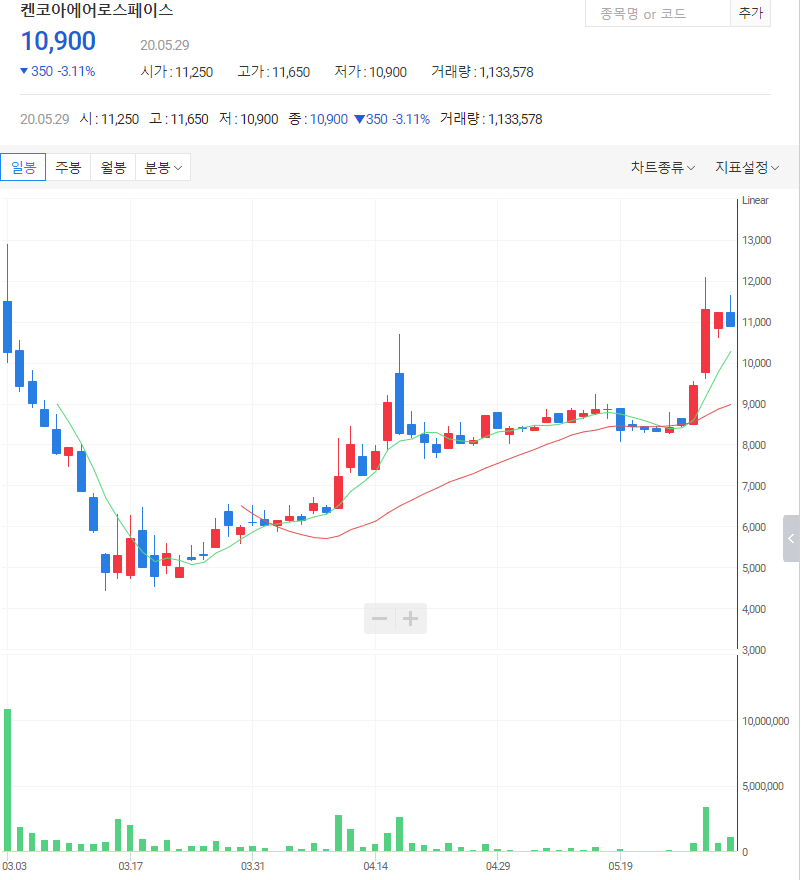This screenshot has width=801, height=880.
Task: Expand the side panel arrow handle
Action: pyautogui.click(x=791, y=538)
